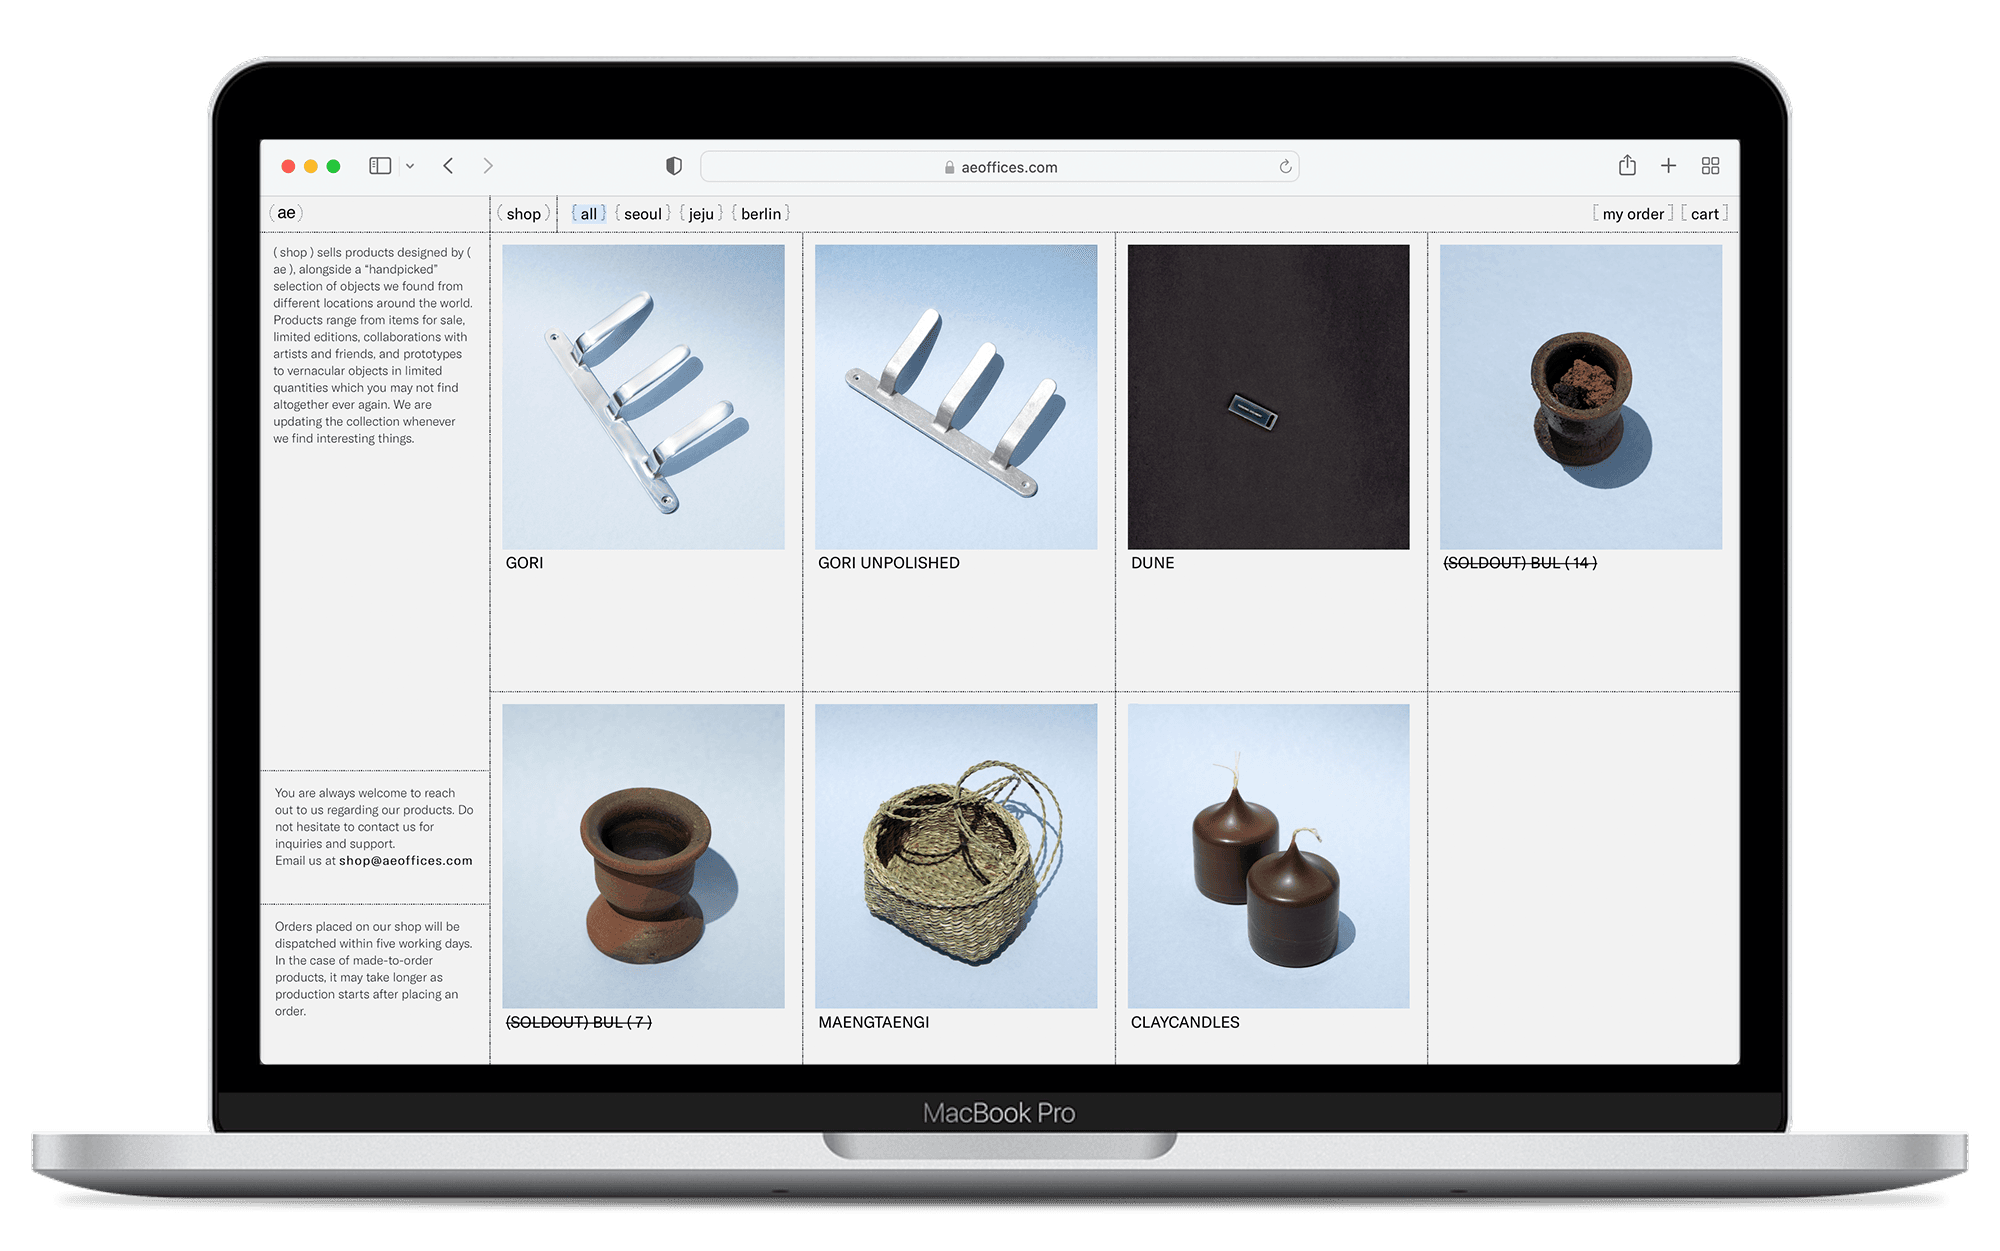Screen dimensions: 2000x1251
Task: Select the seoul filter tab
Action: 643,214
